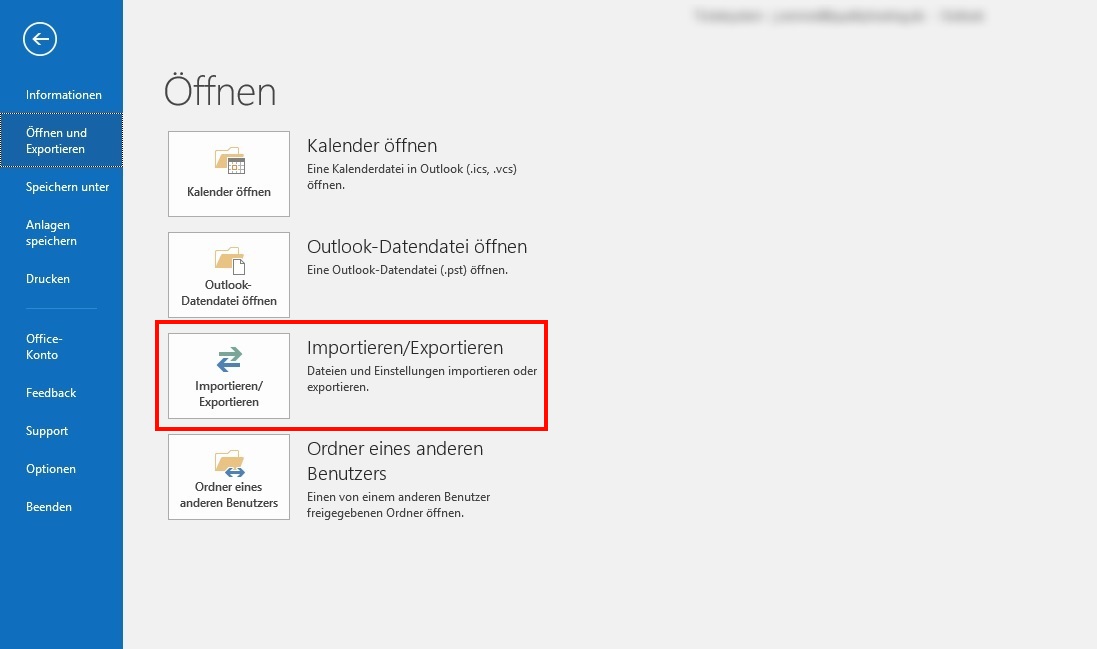
Task: Open the Drucken page
Action: tap(48, 279)
